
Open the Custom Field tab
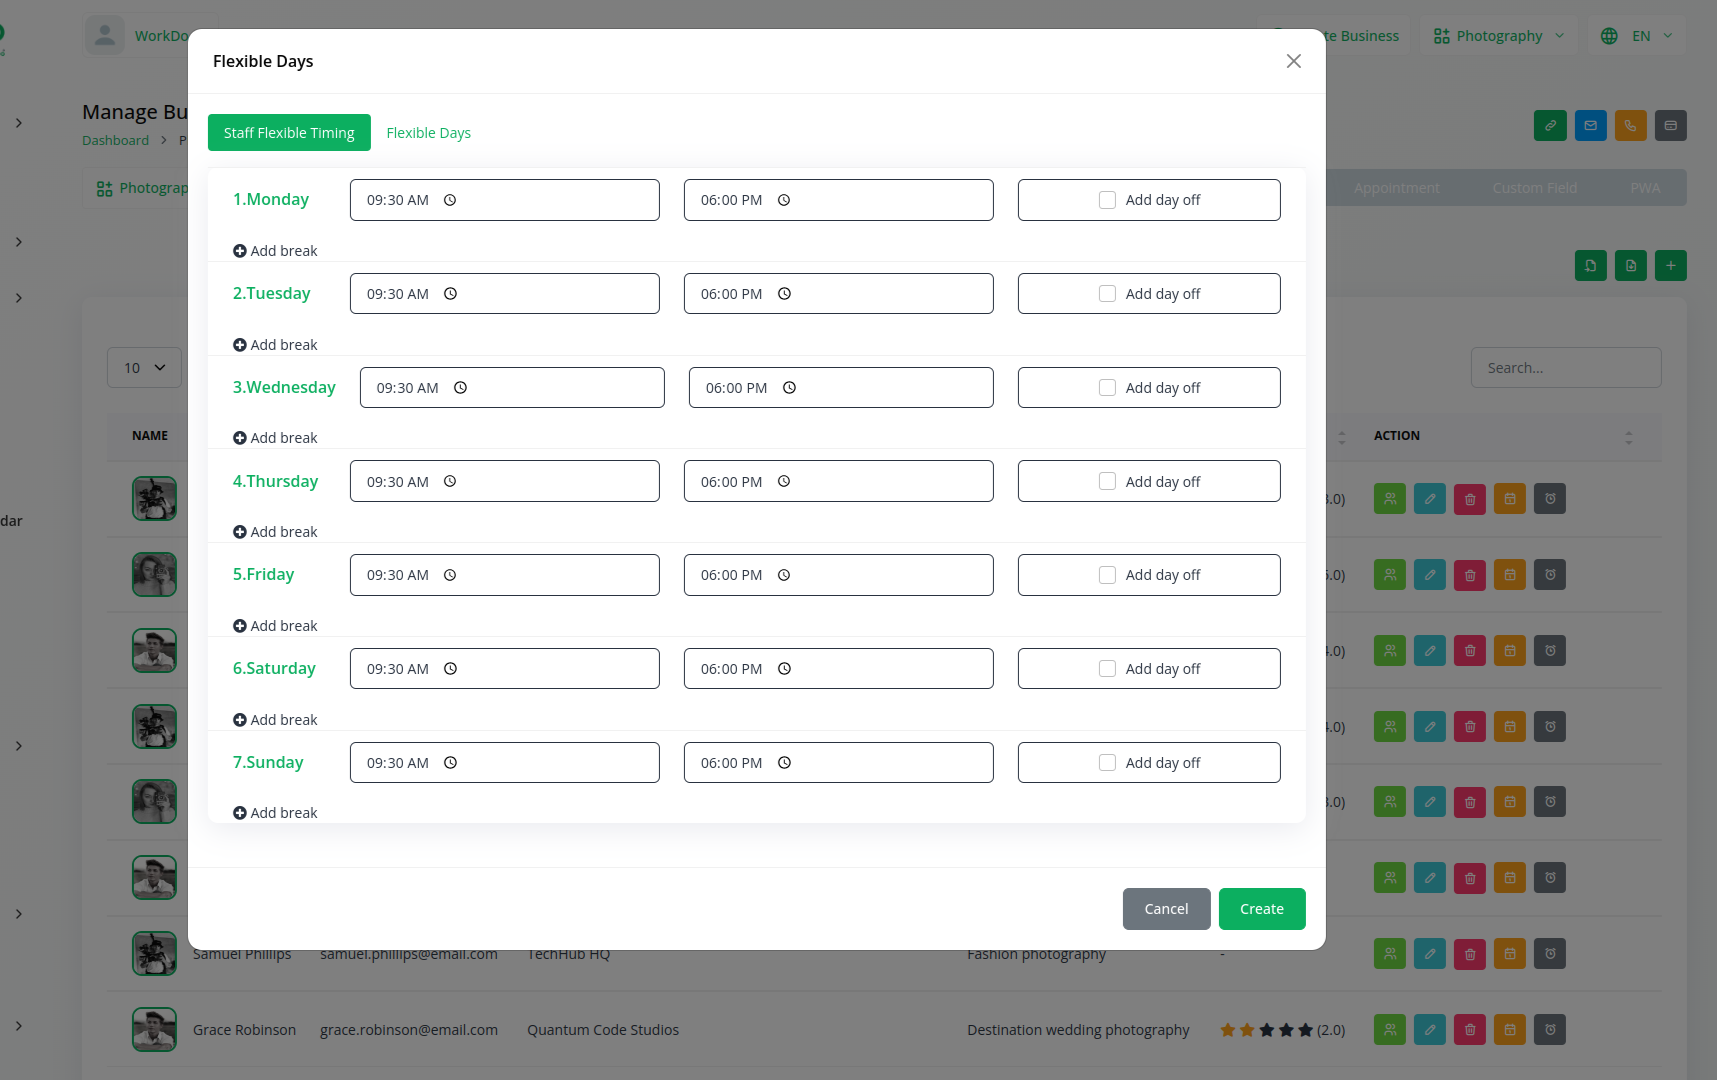1534,188
